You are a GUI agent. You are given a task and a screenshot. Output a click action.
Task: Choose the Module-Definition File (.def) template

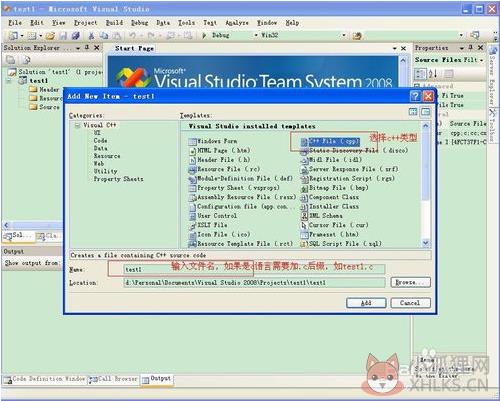241,179
